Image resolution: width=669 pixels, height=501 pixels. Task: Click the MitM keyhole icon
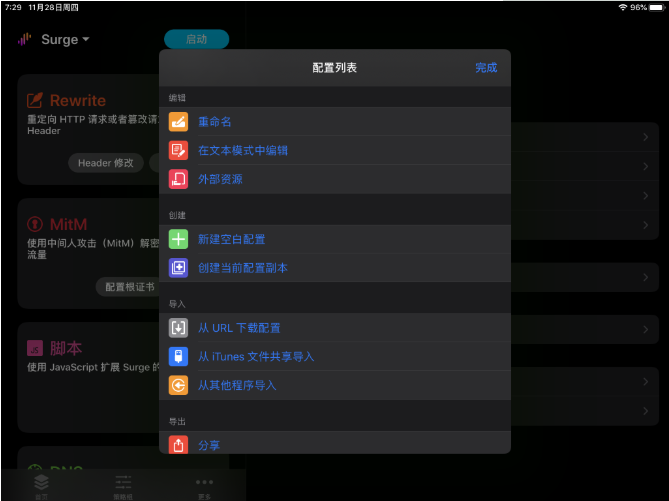[35, 224]
